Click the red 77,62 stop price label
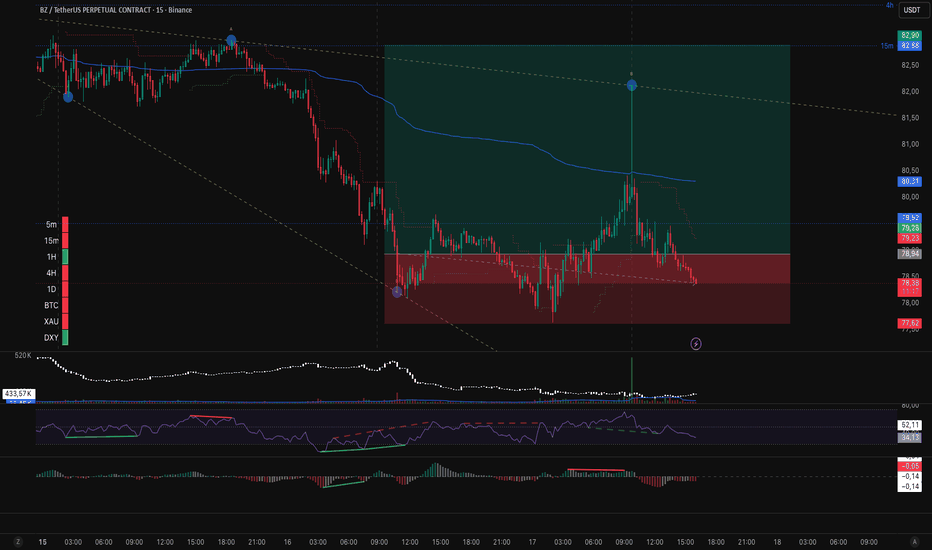 click(x=909, y=323)
